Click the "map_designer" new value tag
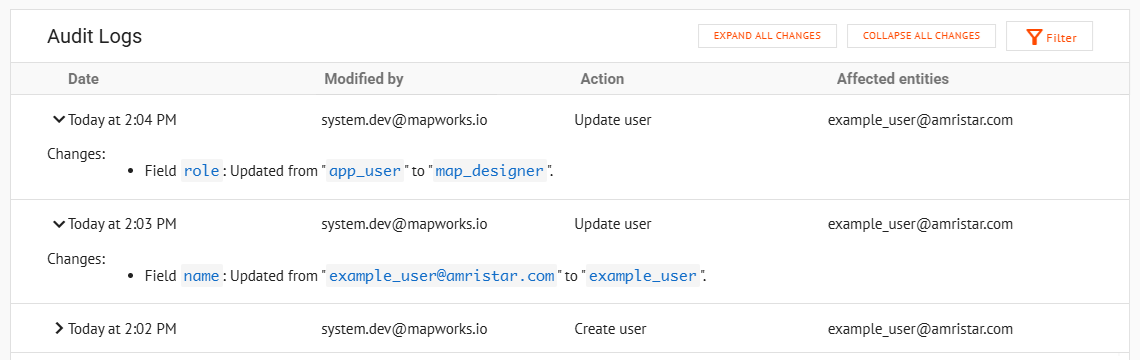Image resolution: width=1140 pixels, height=360 pixels. click(489, 172)
